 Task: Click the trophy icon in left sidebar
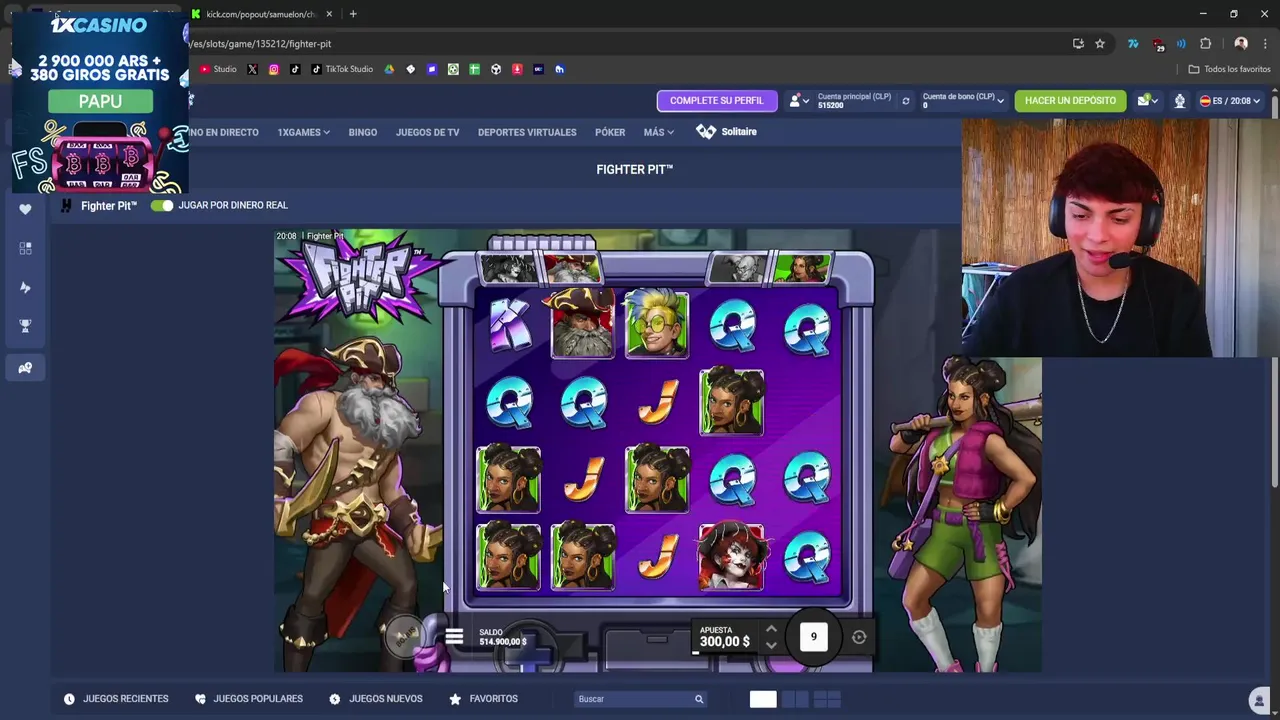point(25,326)
